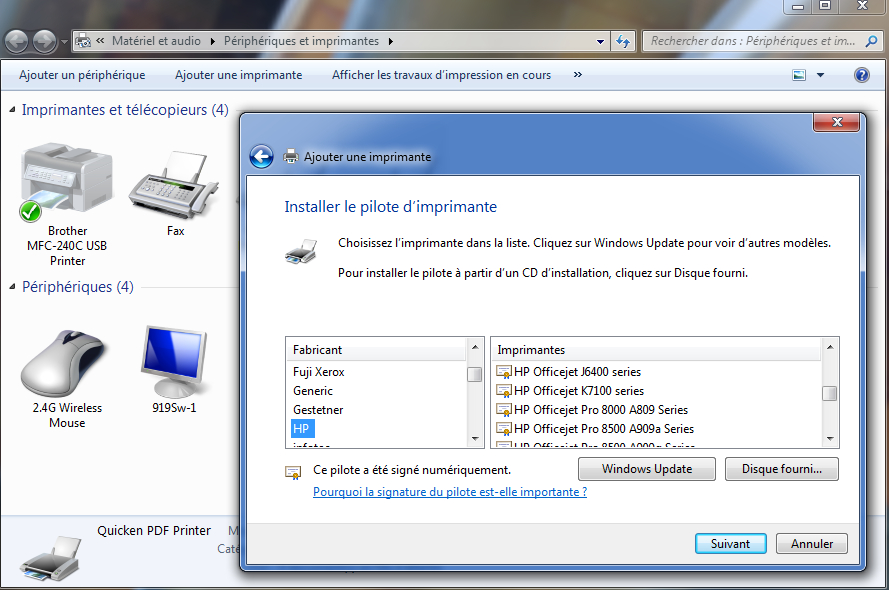Click the Imprimantes column header
Viewport: 889px width, 590px height.
point(657,350)
